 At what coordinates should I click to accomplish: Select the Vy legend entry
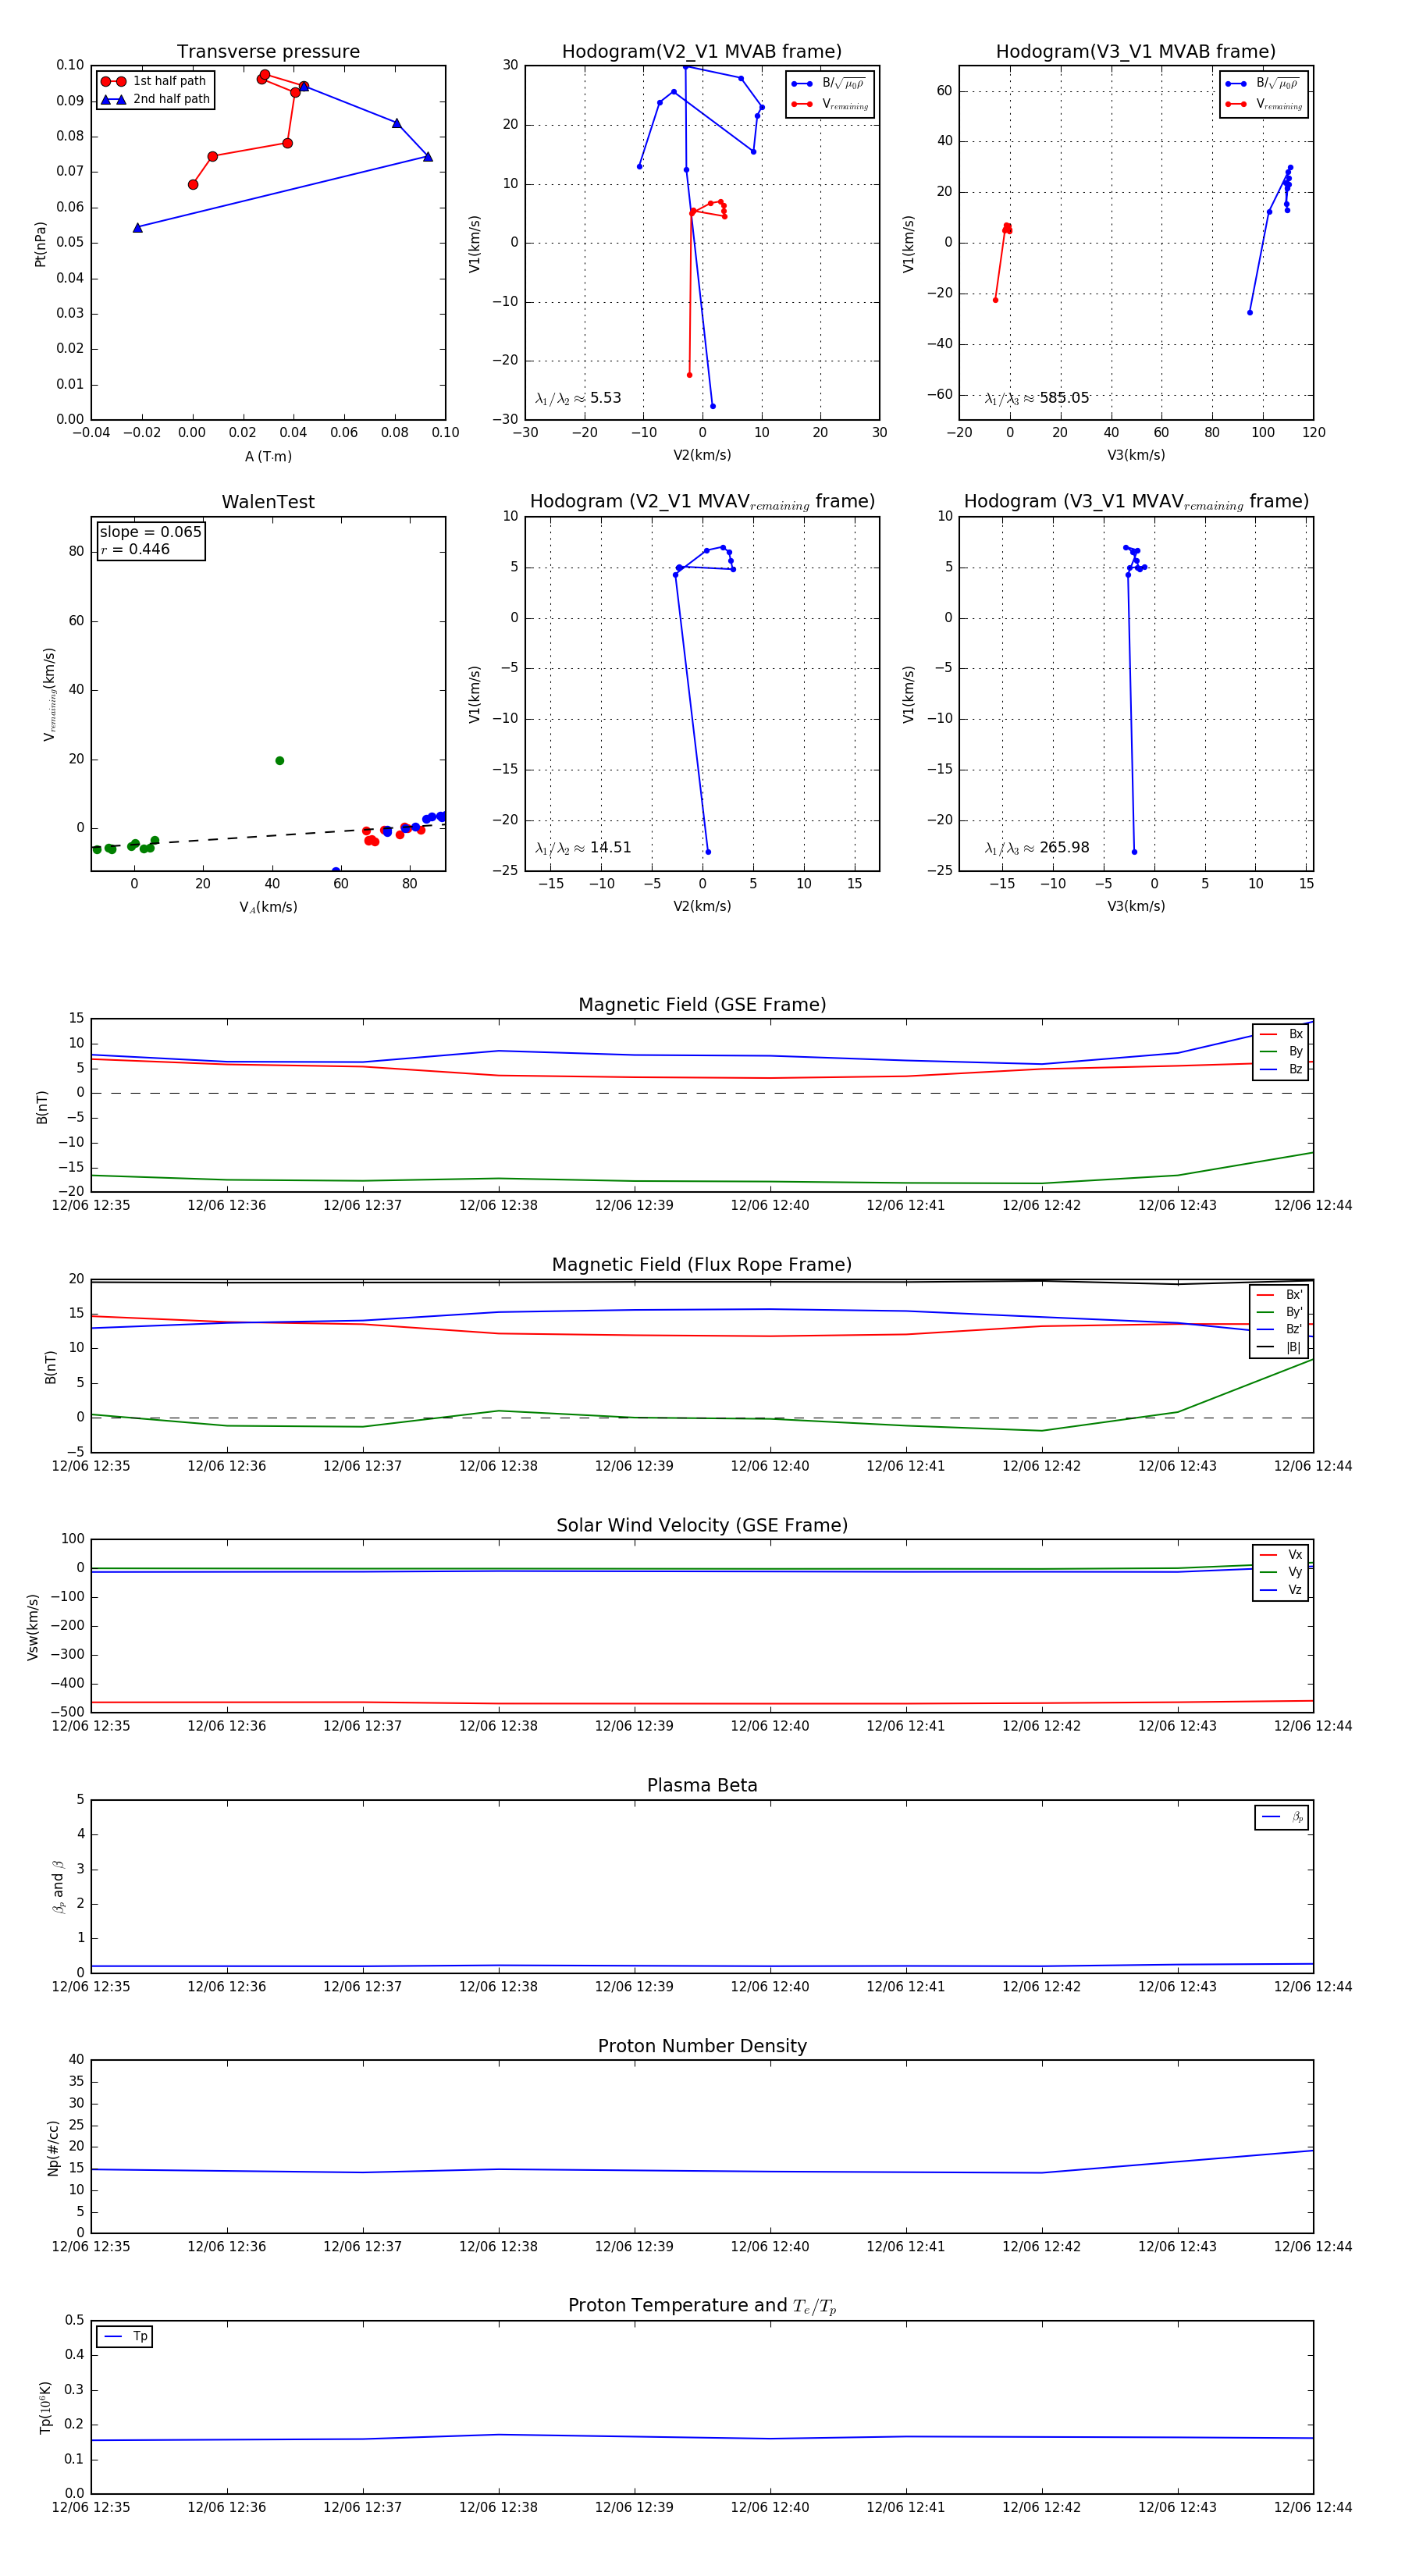pyautogui.click(x=1281, y=1573)
